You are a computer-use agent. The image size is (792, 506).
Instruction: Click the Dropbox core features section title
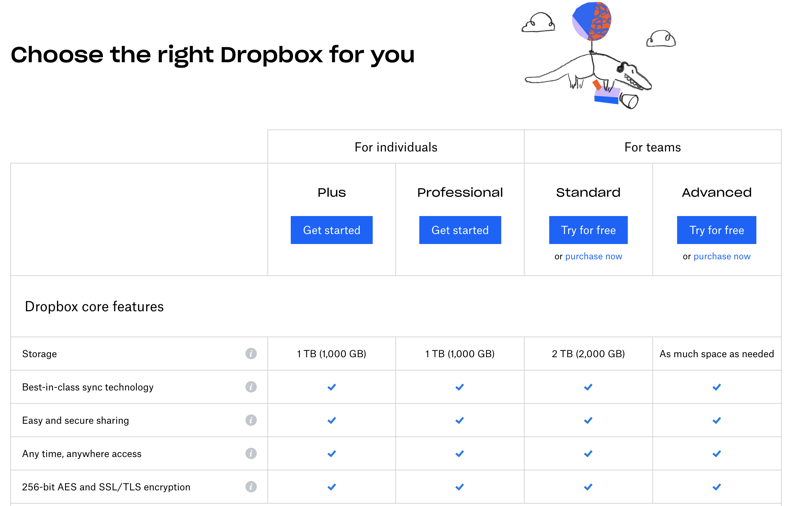coord(94,307)
